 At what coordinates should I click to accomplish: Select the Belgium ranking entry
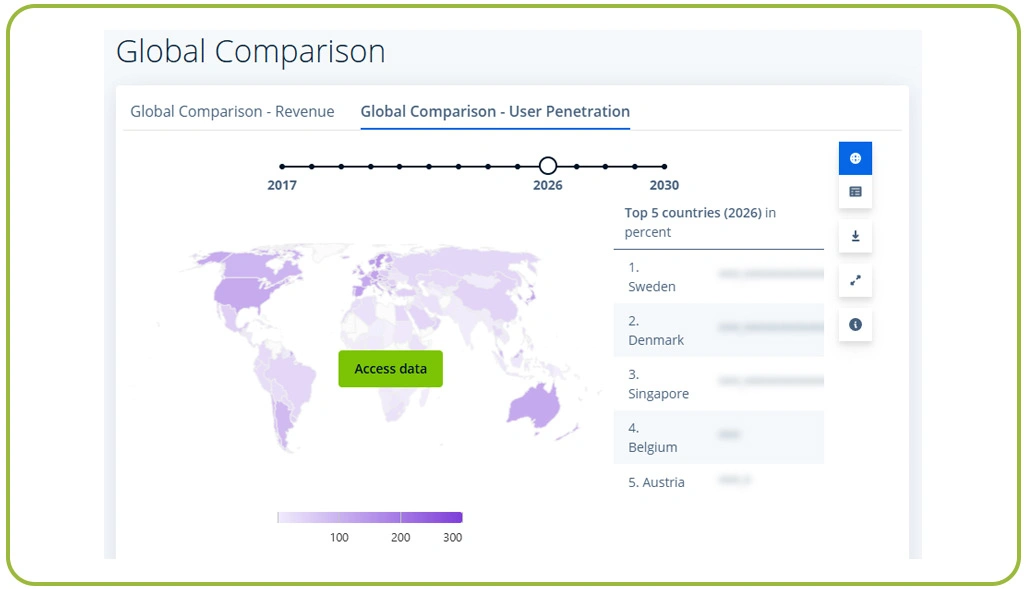tap(718, 437)
